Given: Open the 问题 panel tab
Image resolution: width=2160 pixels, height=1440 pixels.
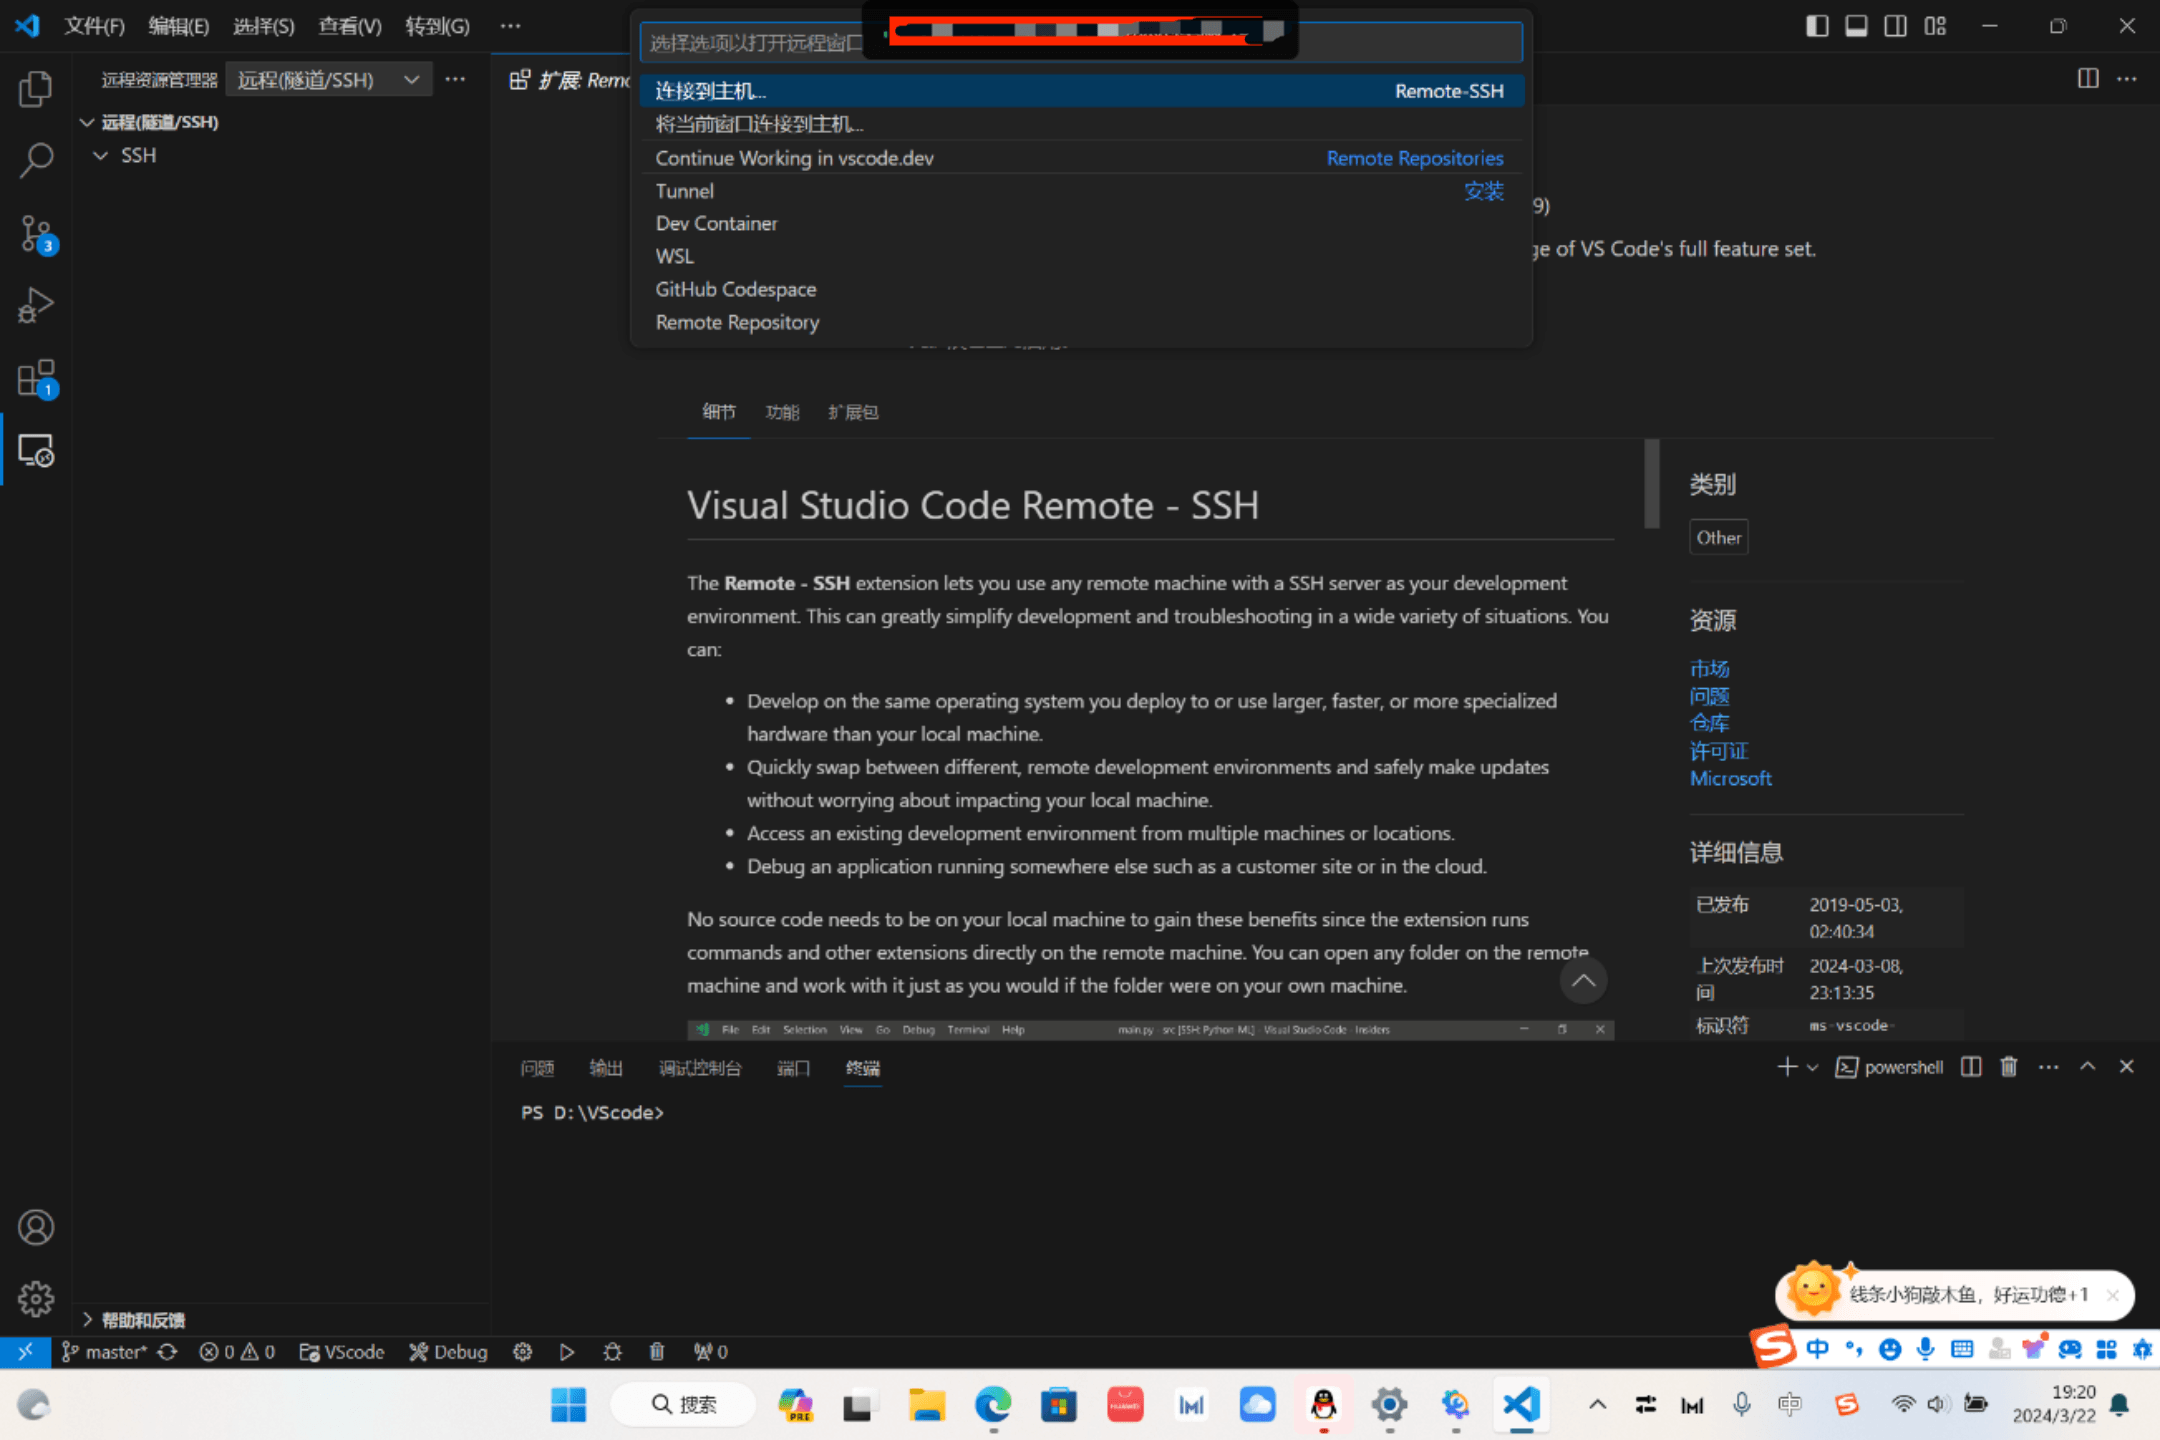Looking at the screenshot, I should tap(537, 1068).
